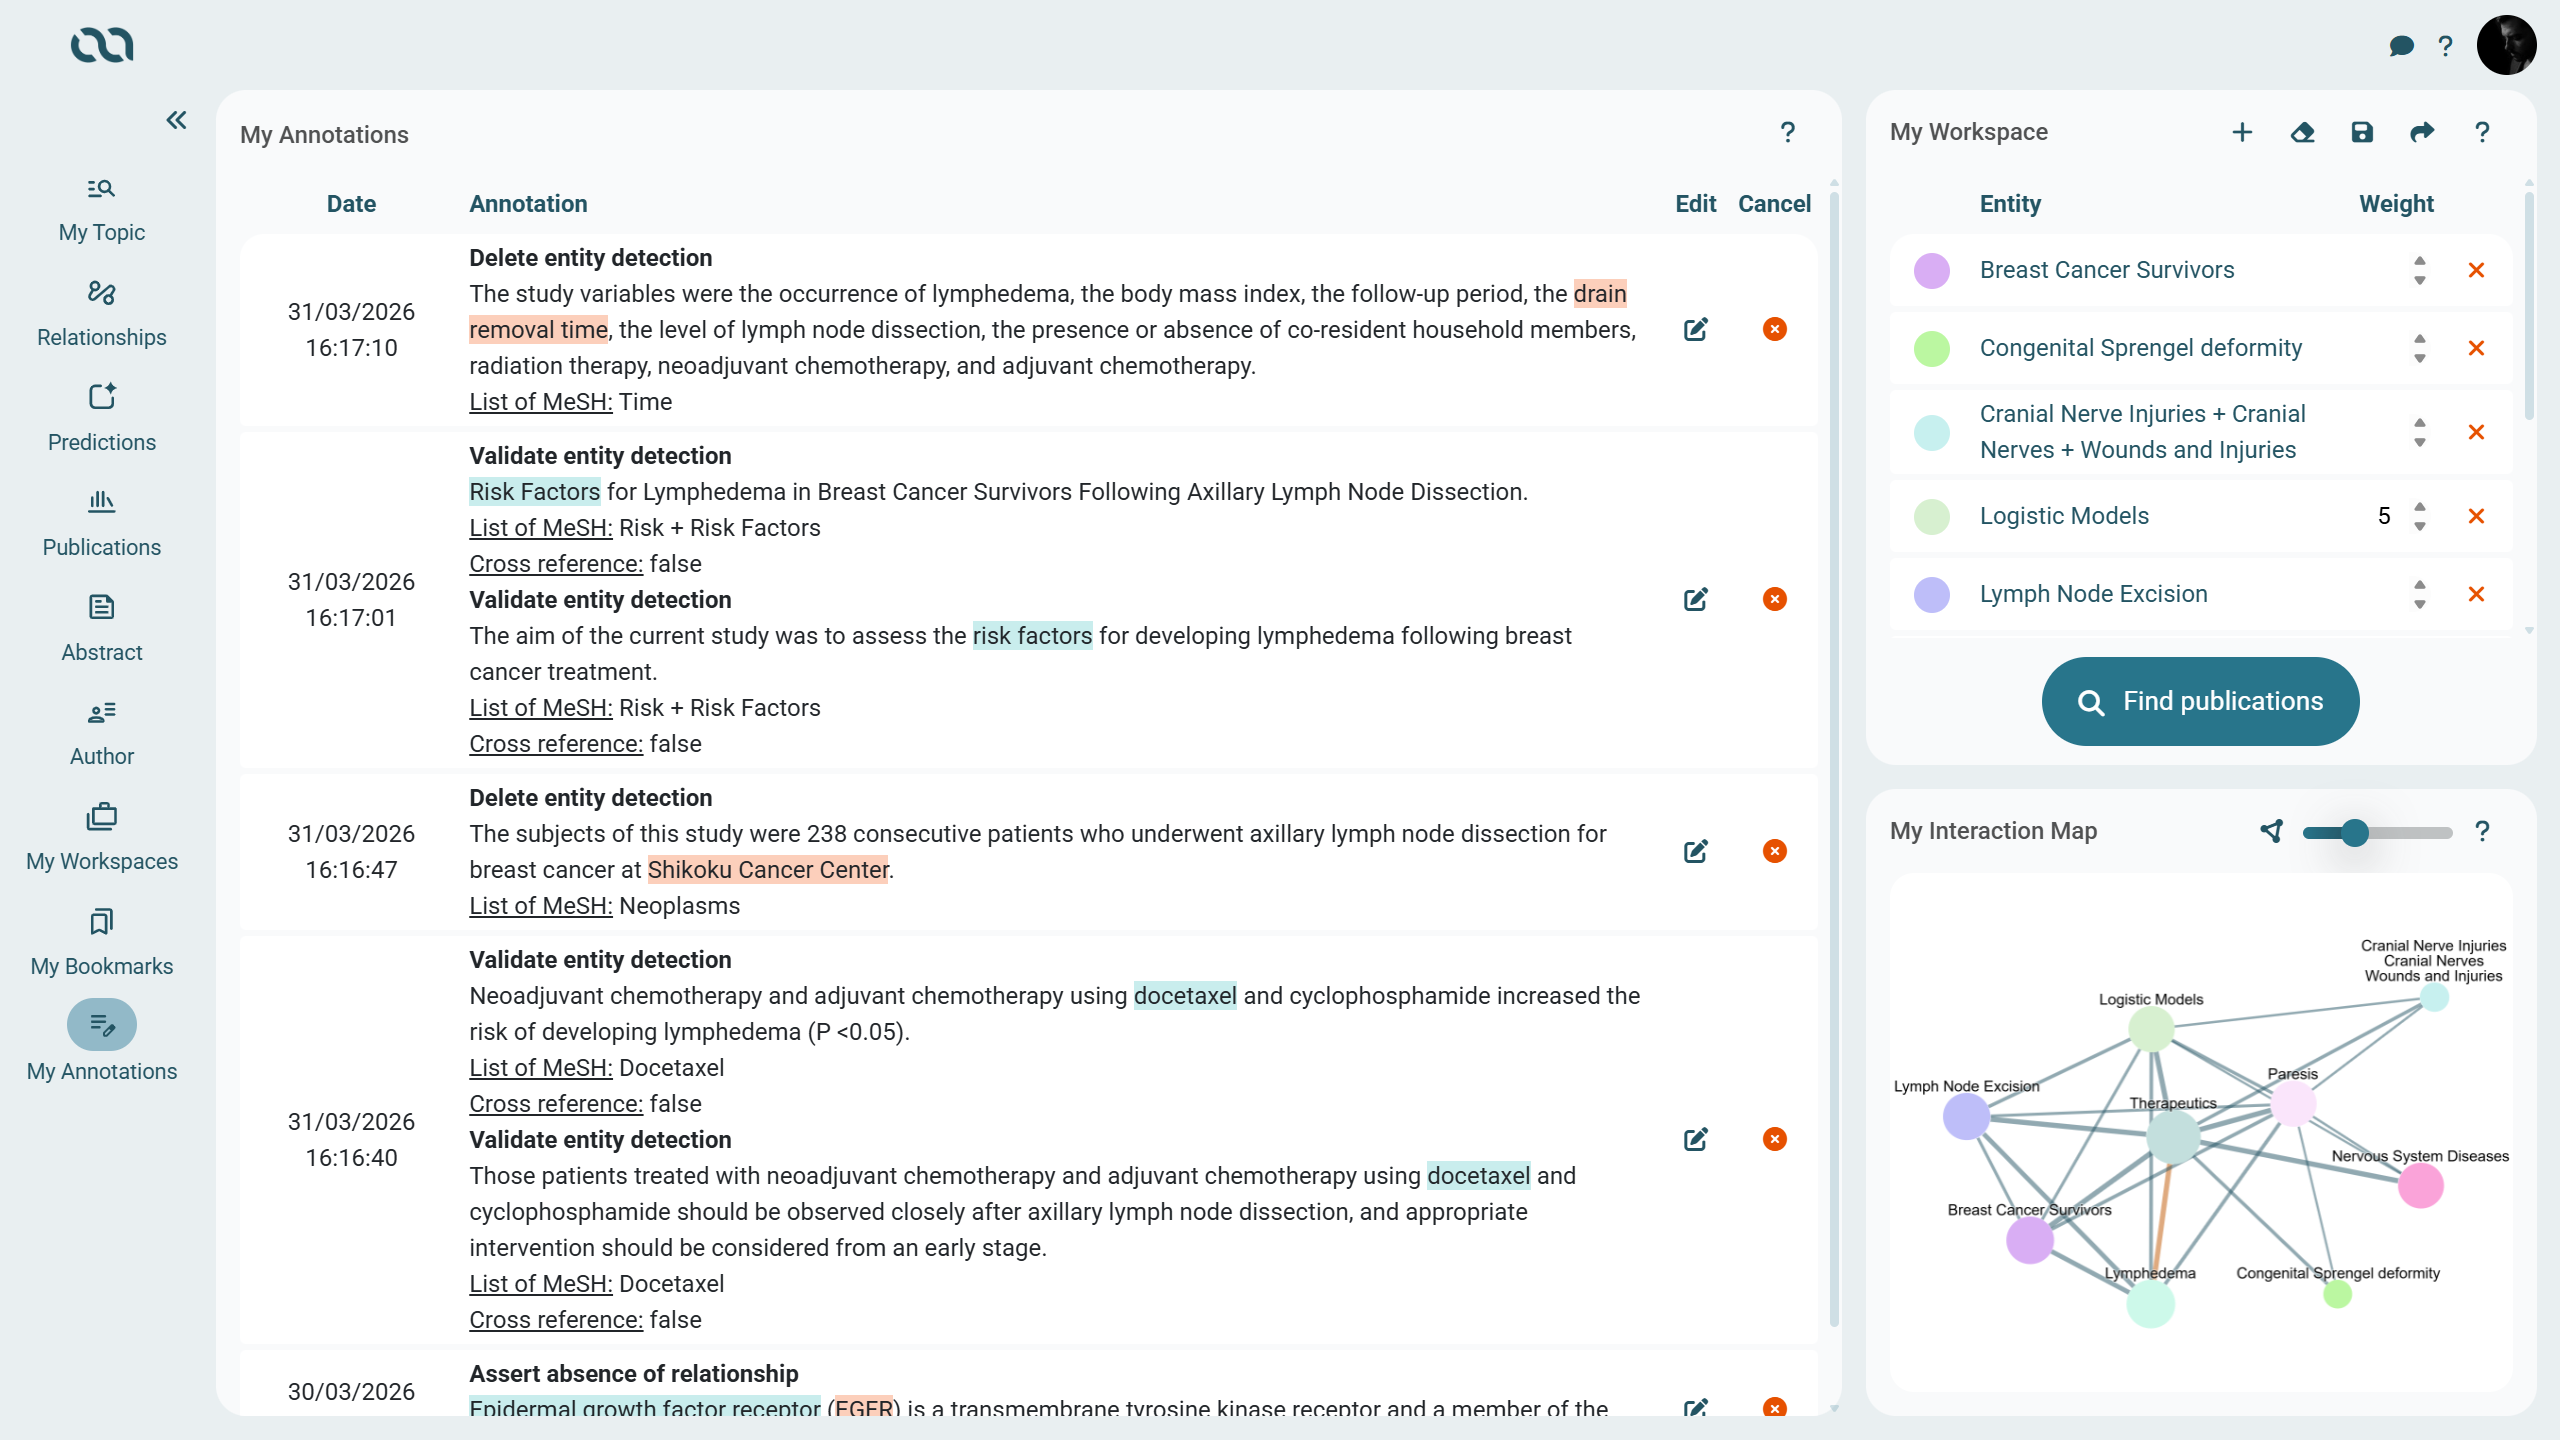Viewport: 2560px width, 1440px height.
Task: Save workspace using the floppy disk icon
Action: [x=2362, y=132]
